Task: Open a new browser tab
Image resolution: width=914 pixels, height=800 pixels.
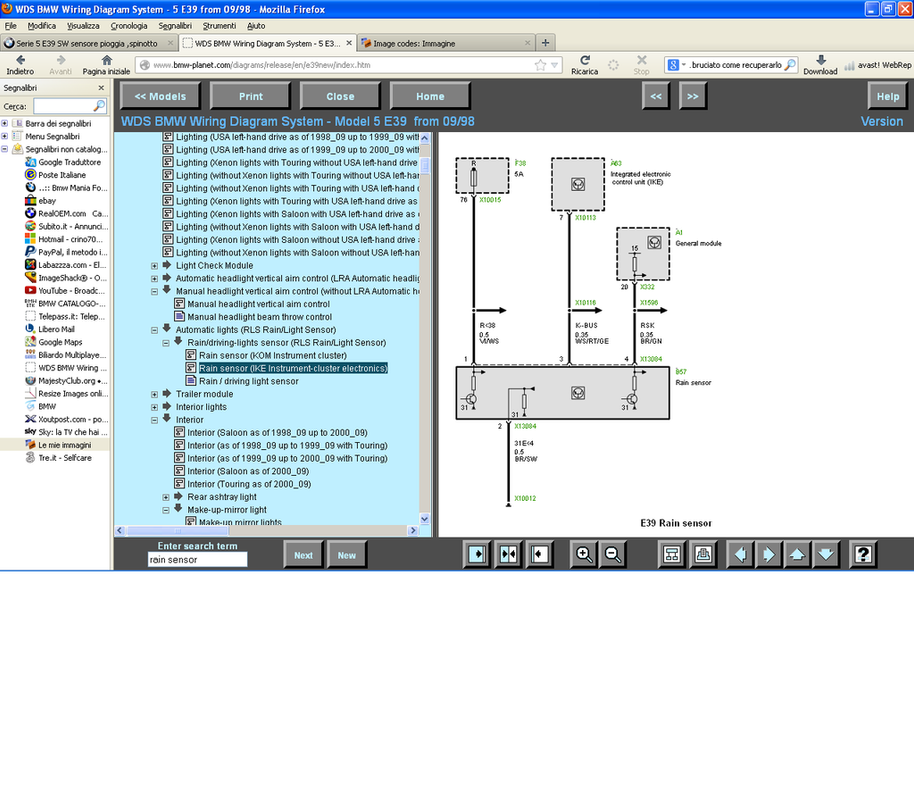Action: [x=545, y=43]
